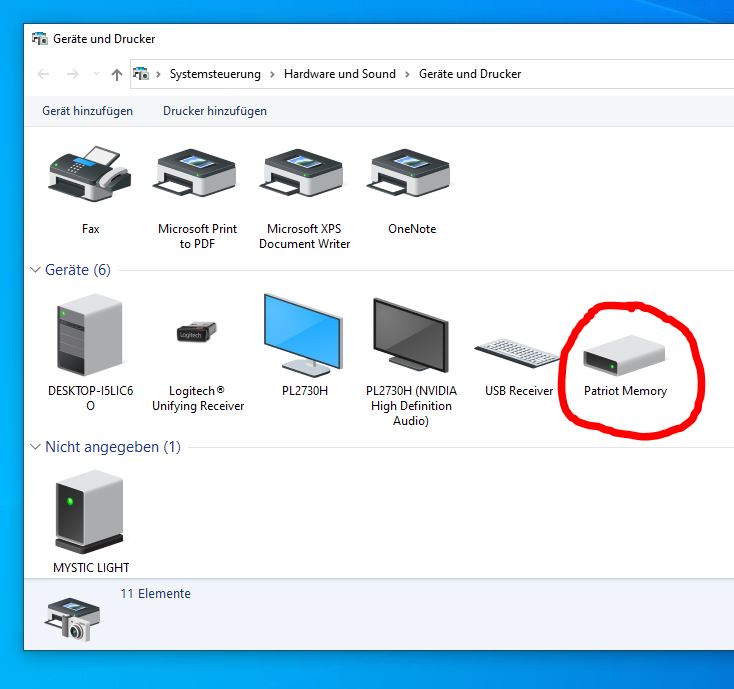
Task: Select the OneNote printer icon
Action: click(411, 173)
